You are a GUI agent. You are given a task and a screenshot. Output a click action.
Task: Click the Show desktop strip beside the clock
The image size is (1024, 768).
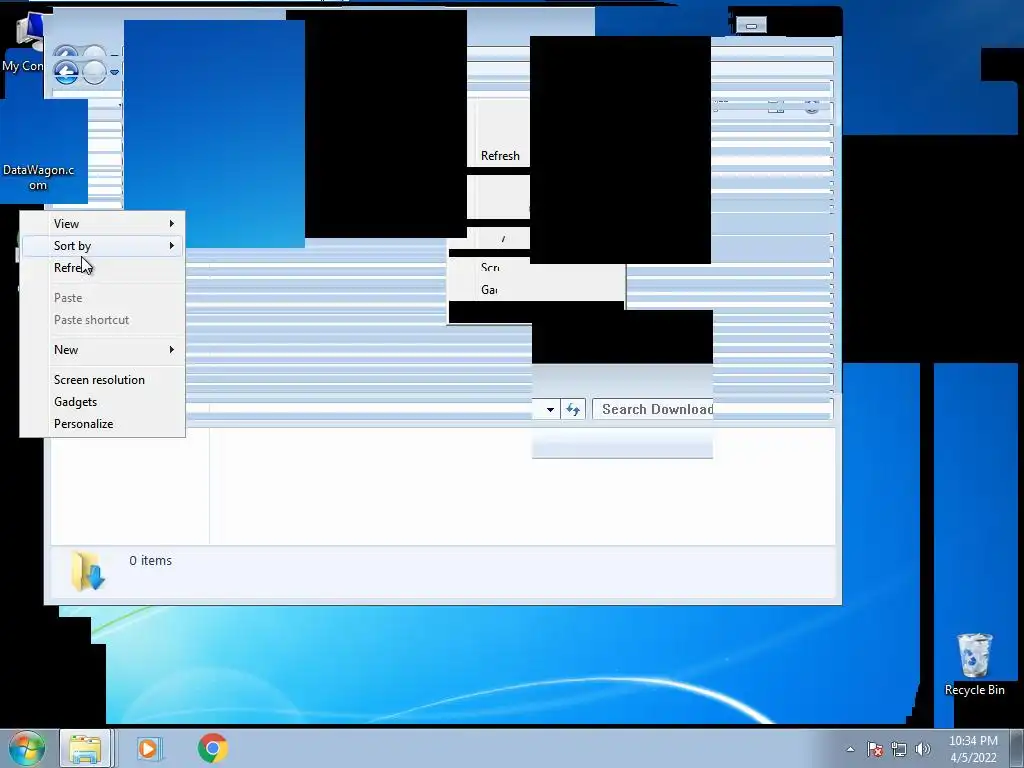[1017, 748]
